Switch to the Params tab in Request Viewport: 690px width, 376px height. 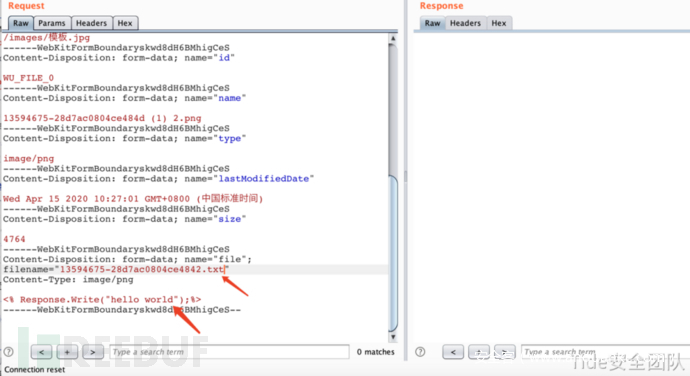pyautogui.click(x=51, y=23)
